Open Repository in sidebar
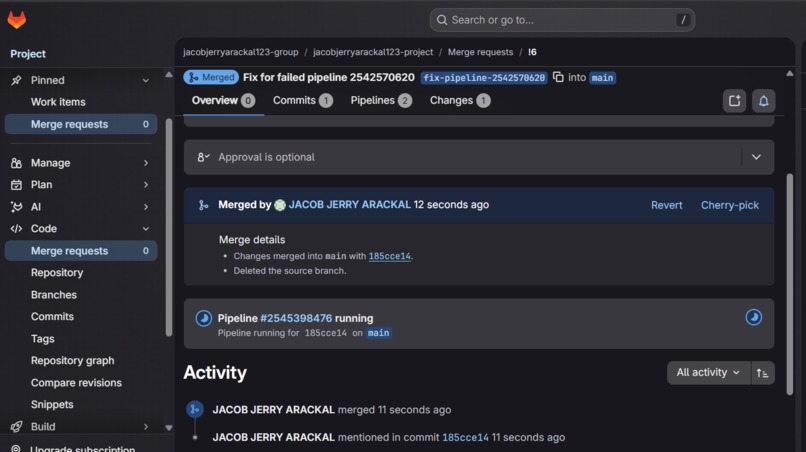 pyautogui.click(x=57, y=273)
